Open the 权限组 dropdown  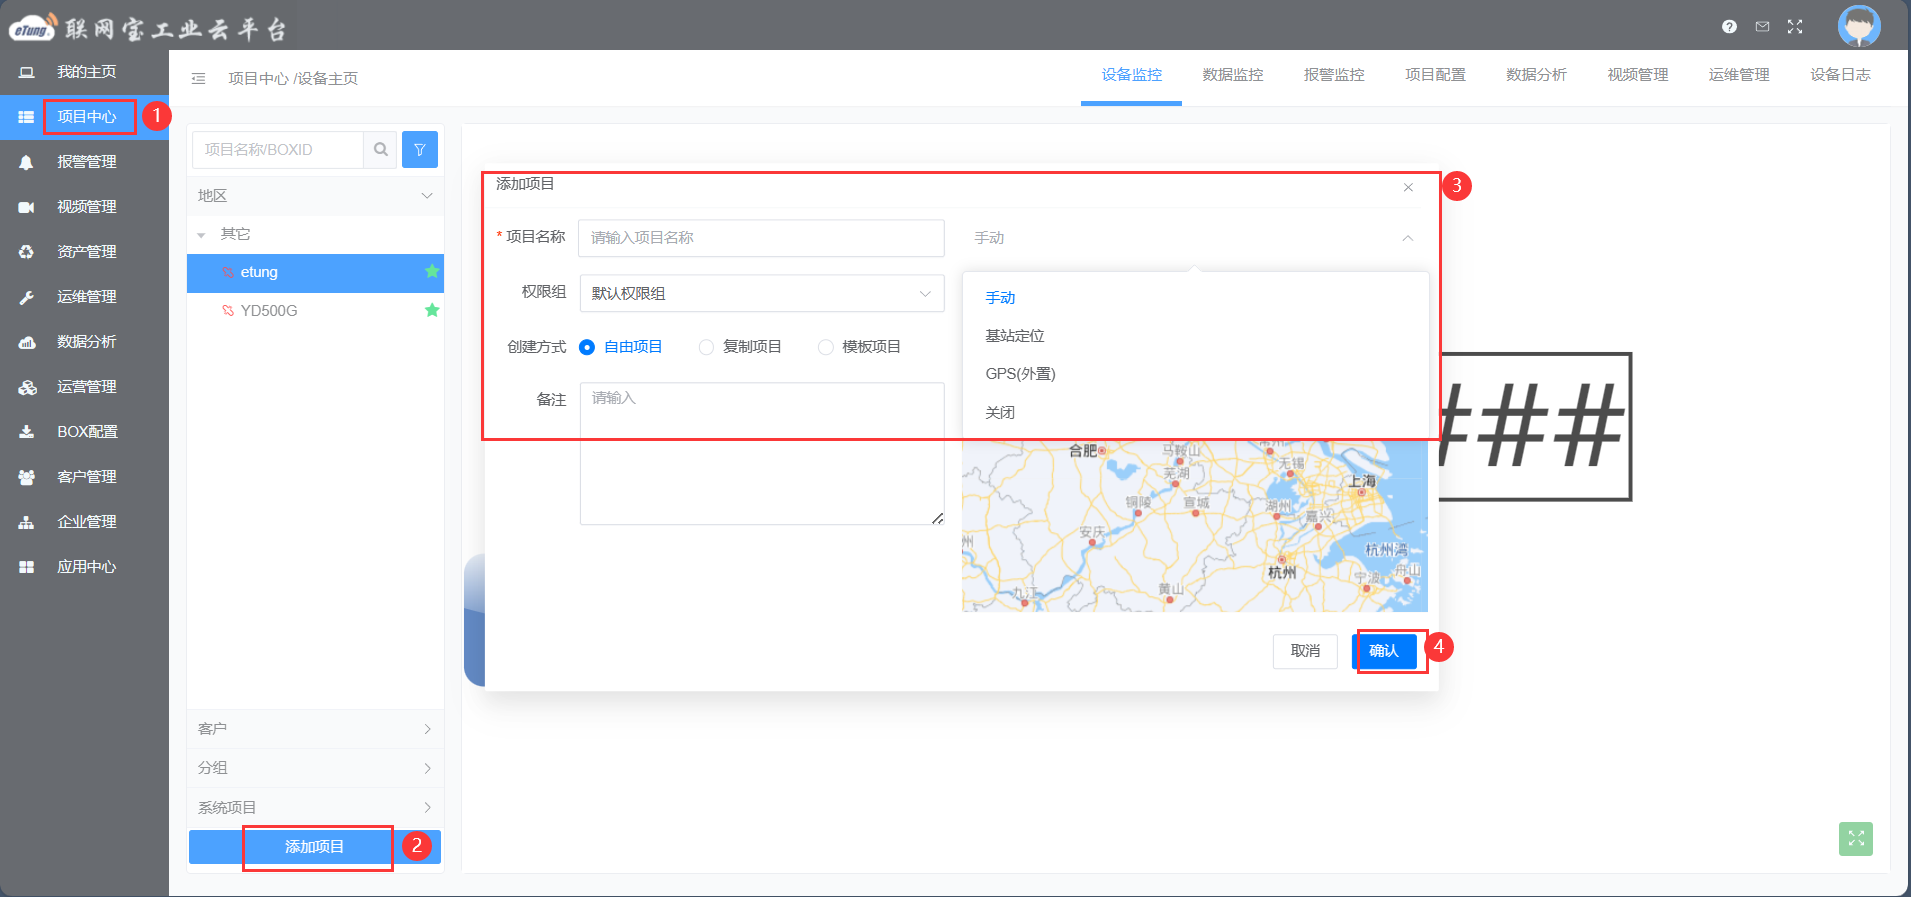(762, 293)
